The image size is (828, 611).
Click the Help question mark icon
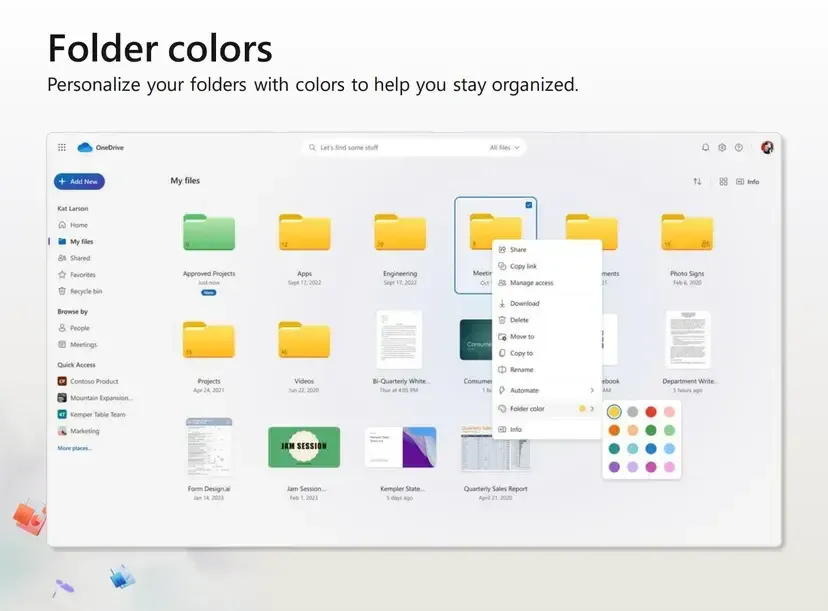(x=737, y=147)
